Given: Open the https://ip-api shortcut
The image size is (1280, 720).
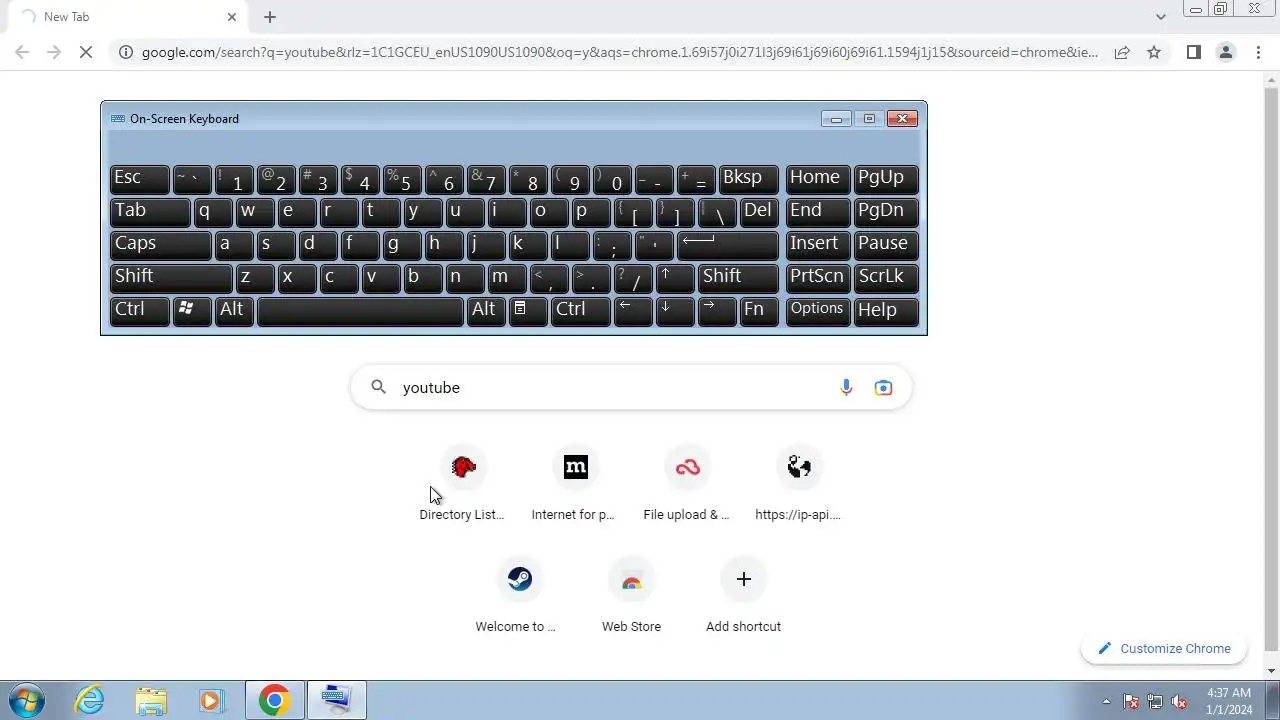Looking at the screenshot, I should [799, 485].
